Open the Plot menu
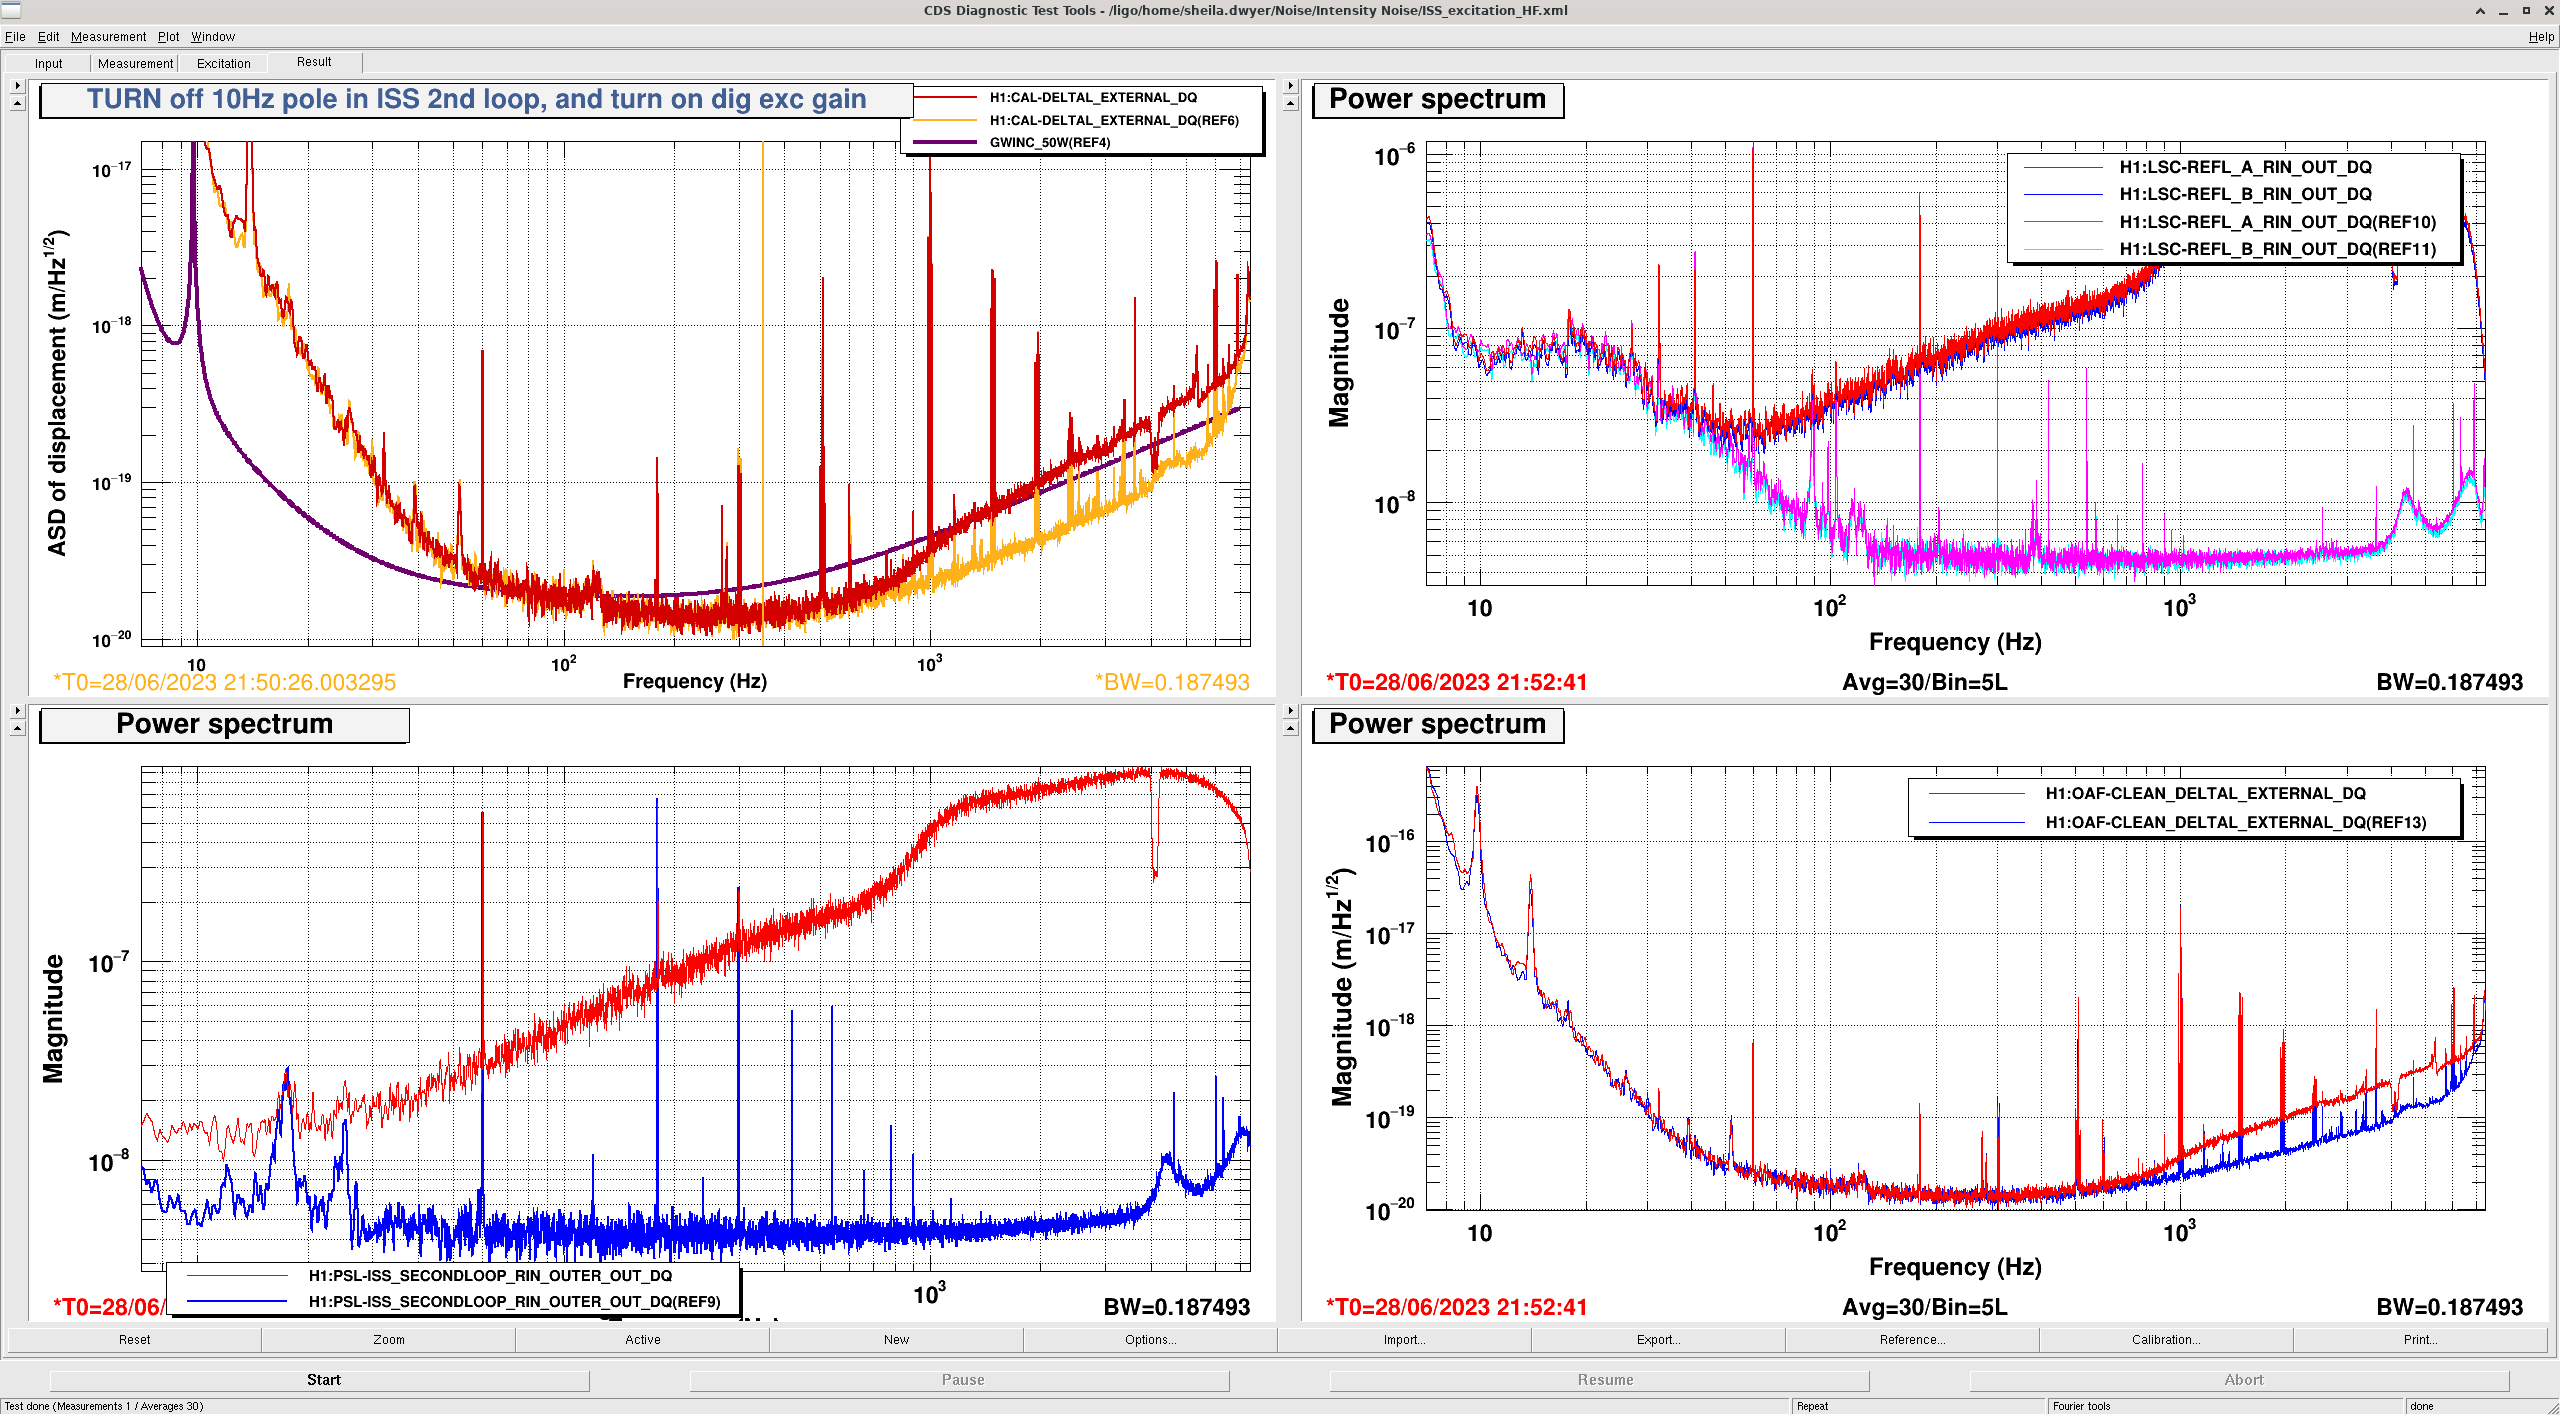Image resolution: width=2560 pixels, height=1415 pixels. coord(168,37)
